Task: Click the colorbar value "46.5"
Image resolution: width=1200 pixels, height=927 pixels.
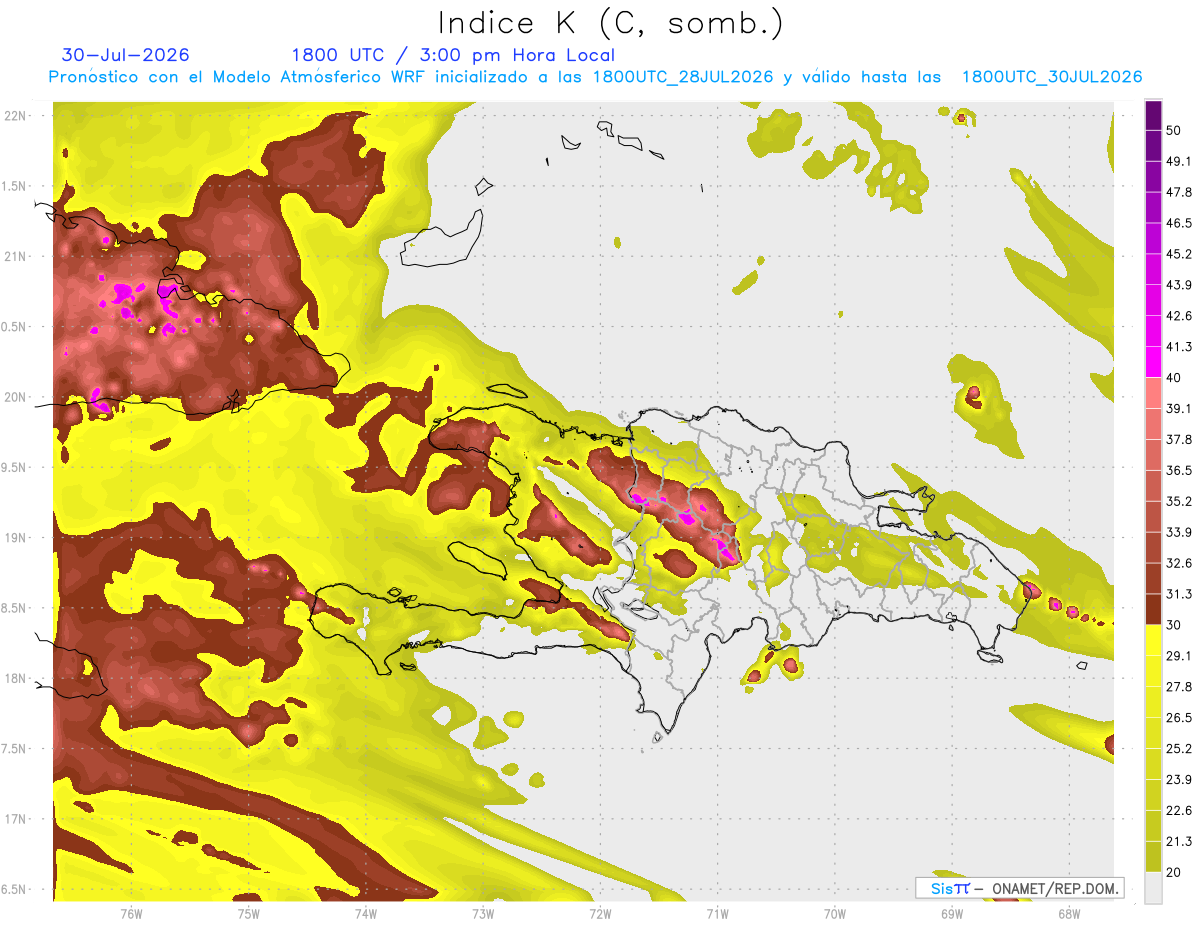Action: point(1179,223)
